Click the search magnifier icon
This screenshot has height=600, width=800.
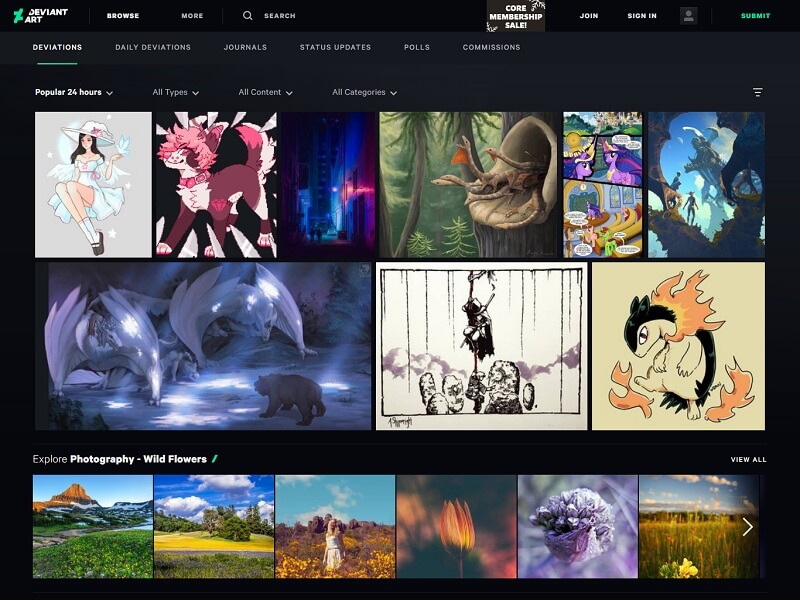(x=247, y=15)
